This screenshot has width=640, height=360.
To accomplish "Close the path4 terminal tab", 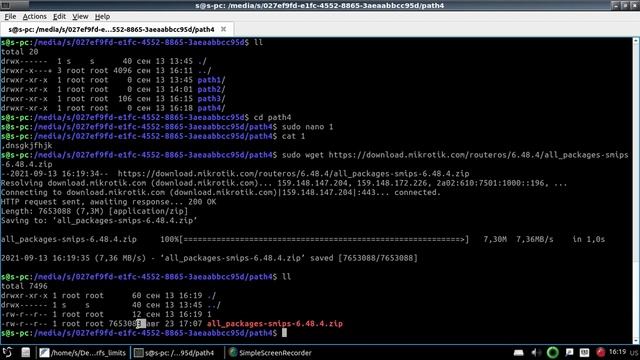I will pos(223,29).
